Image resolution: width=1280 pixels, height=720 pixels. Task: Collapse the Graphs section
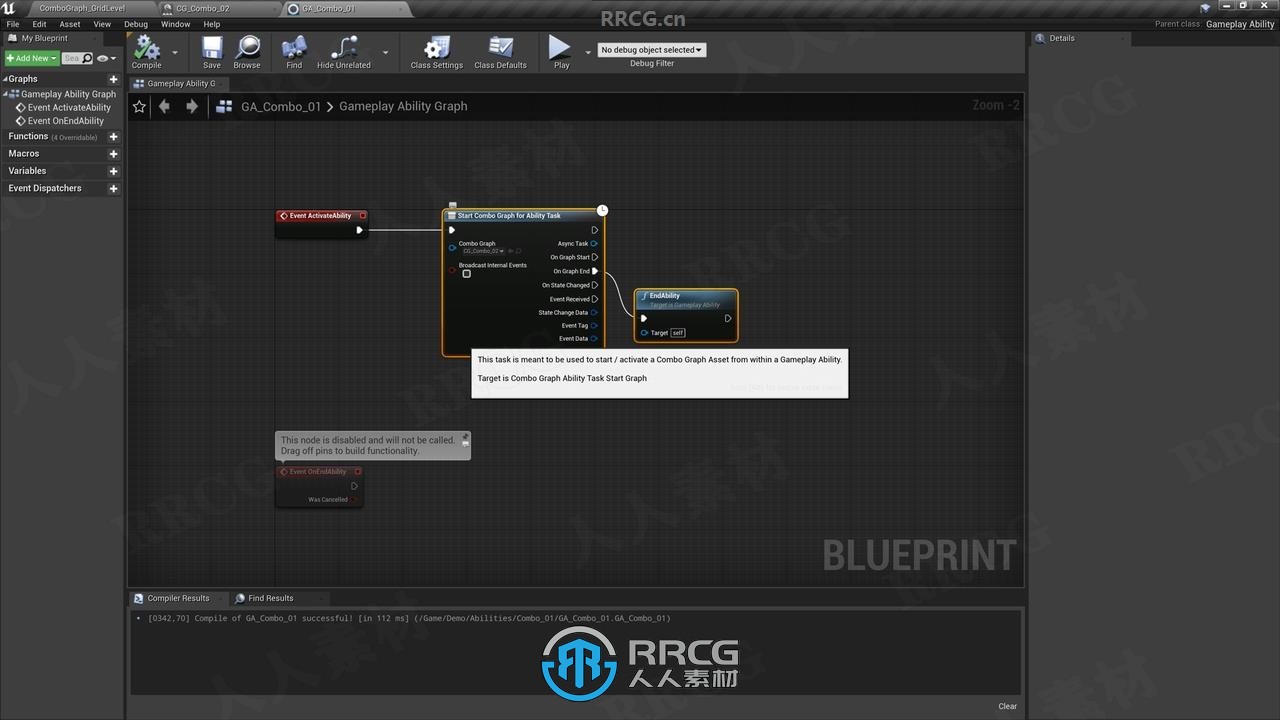5,79
